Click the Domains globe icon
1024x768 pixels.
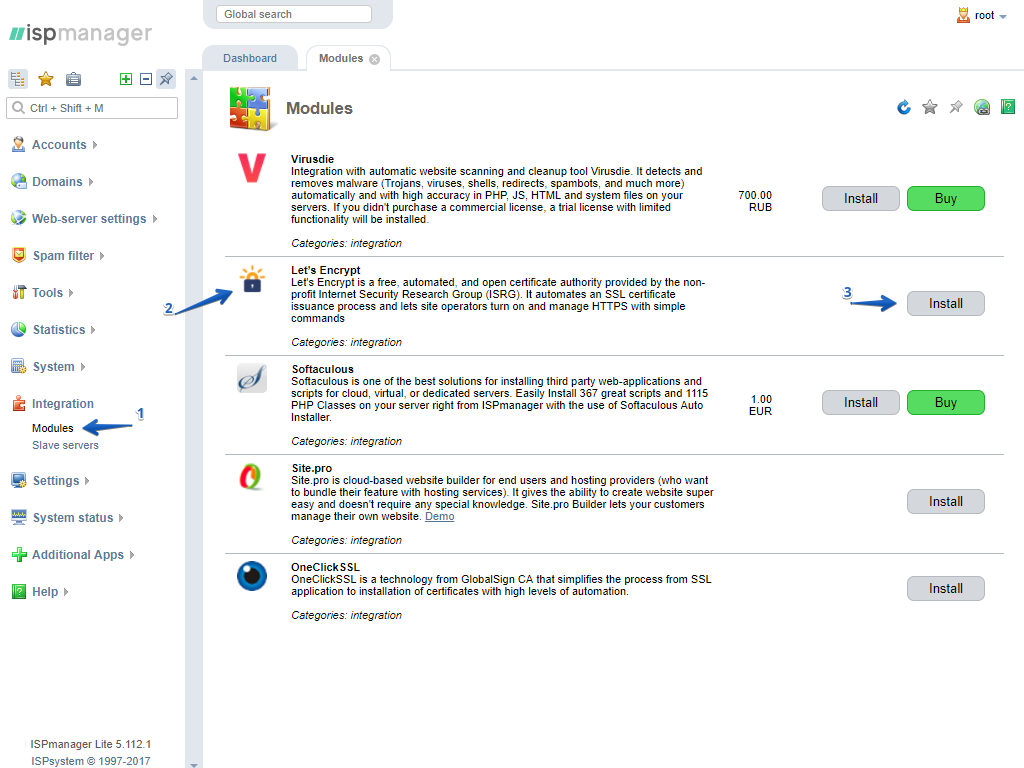pyautogui.click(x=18, y=182)
